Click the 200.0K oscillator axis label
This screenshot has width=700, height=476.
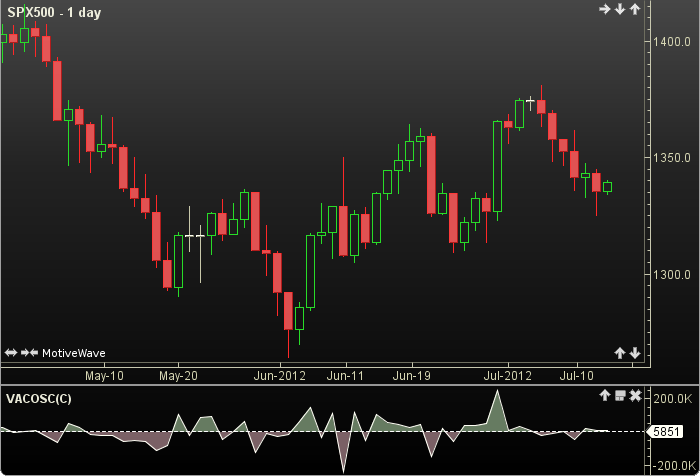[673, 398]
